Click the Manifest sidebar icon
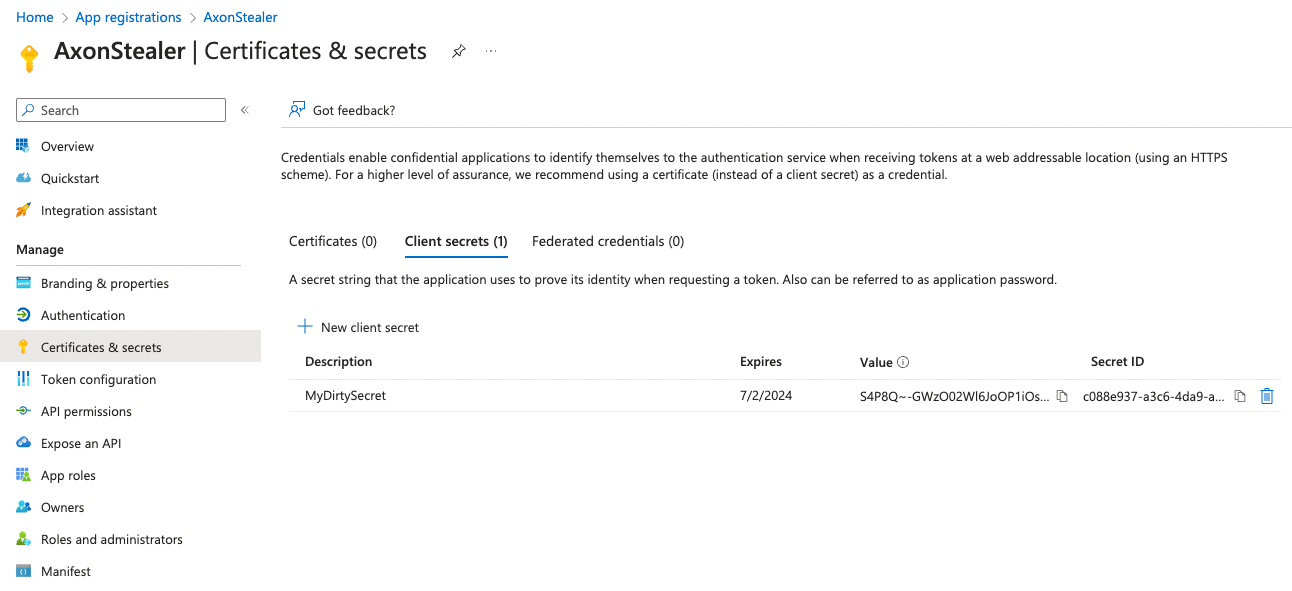Image resolution: width=1292 pixels, height=591 pixels. (22, 571)
